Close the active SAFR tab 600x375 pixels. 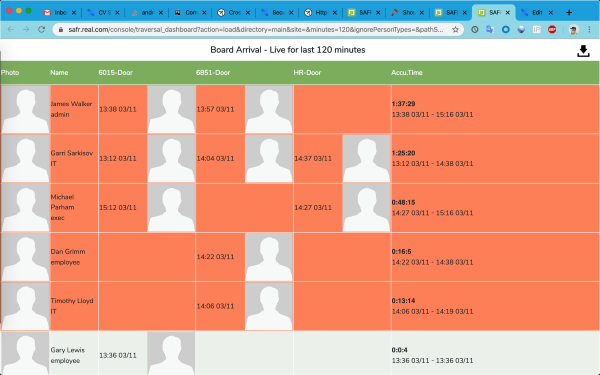pyautogui.click(x=508, y=13)
